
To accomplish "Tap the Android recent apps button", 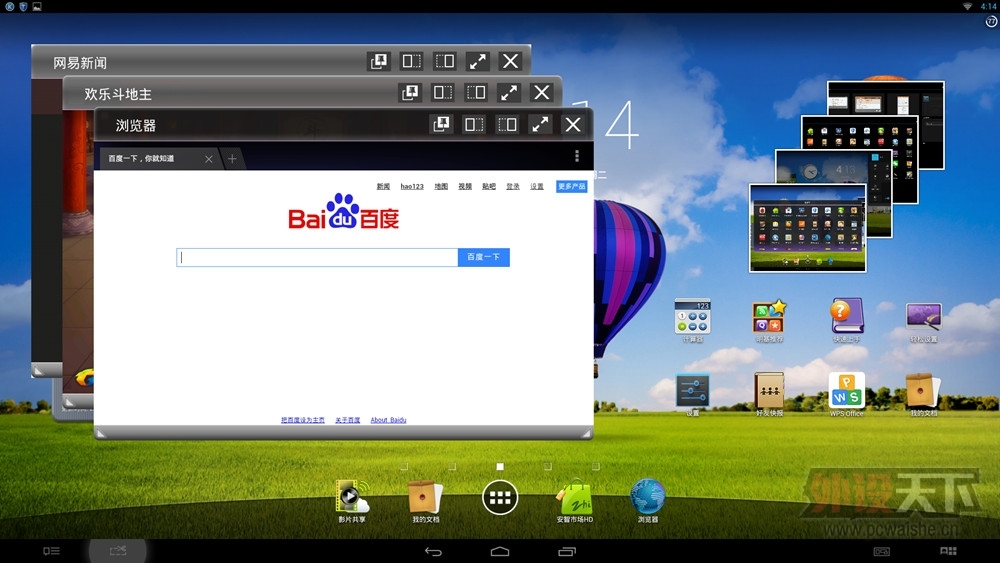I will tap(567, 552).
